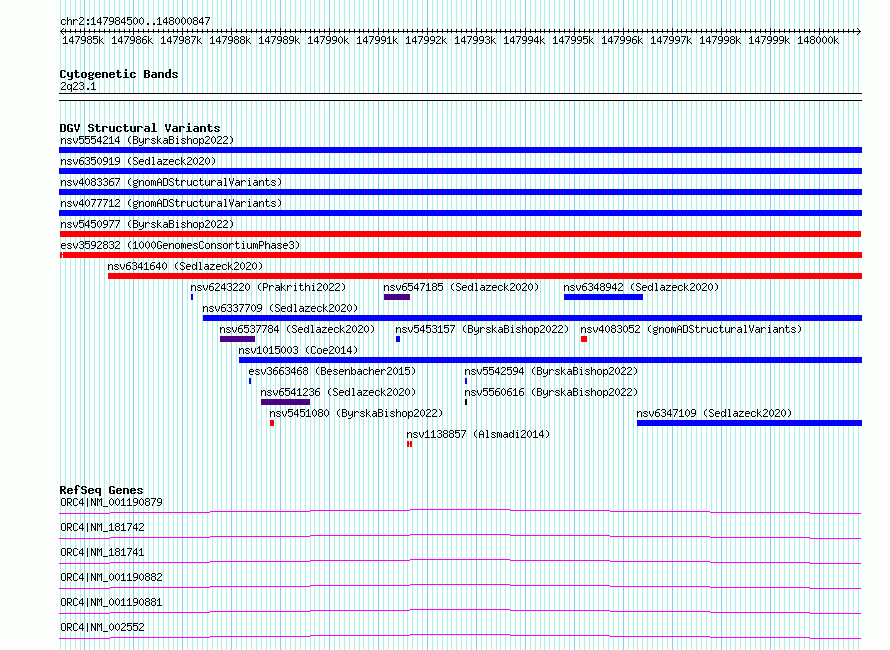Click nsv5451080 (ByrskaBishop2022) label

click(x=356, y=413)
